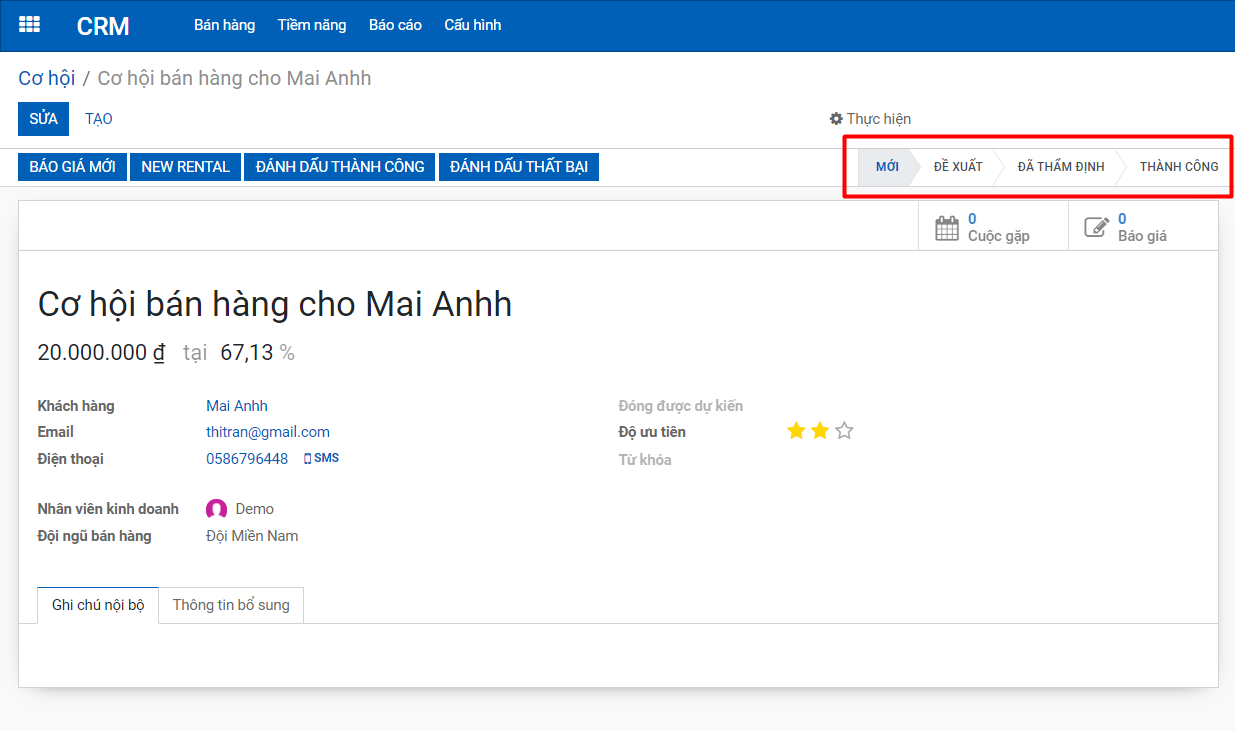Click the SỬA button
Image resolution: width=1235 pixels, height=731 pixels.
pyautogui.click(x=43, y=119)
